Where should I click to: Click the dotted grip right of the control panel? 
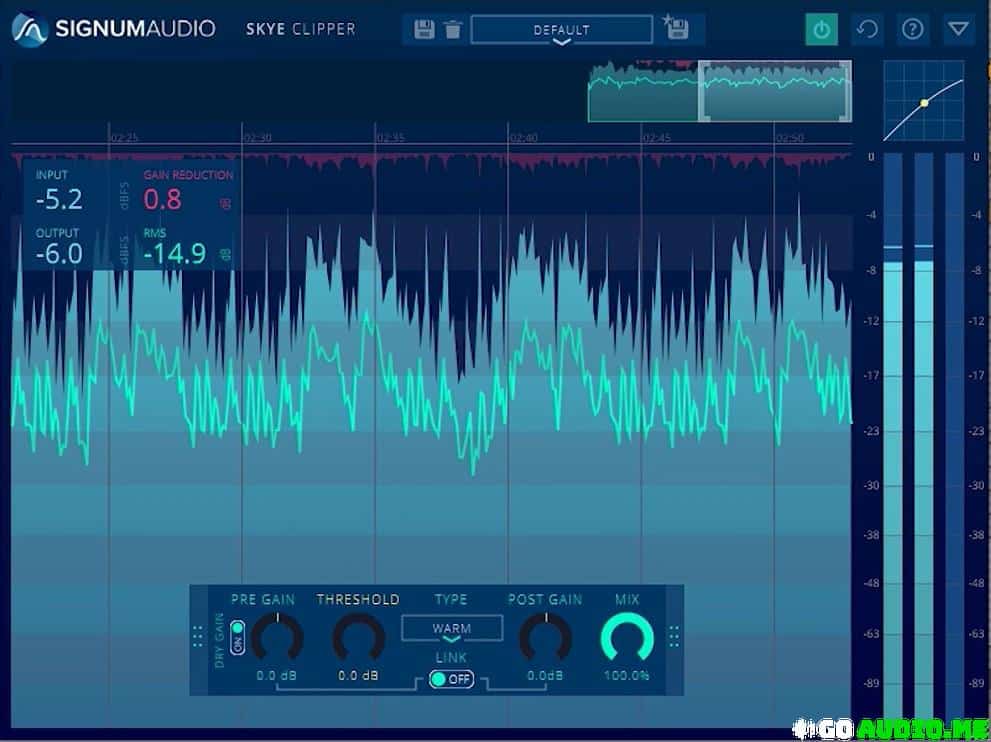point(674,637)
